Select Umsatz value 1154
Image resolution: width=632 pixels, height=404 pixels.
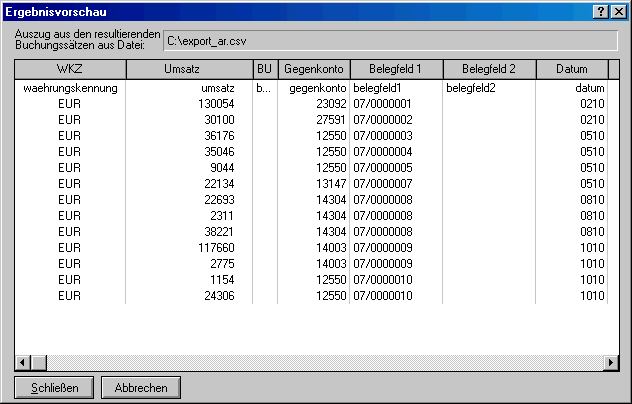point(222,280)
